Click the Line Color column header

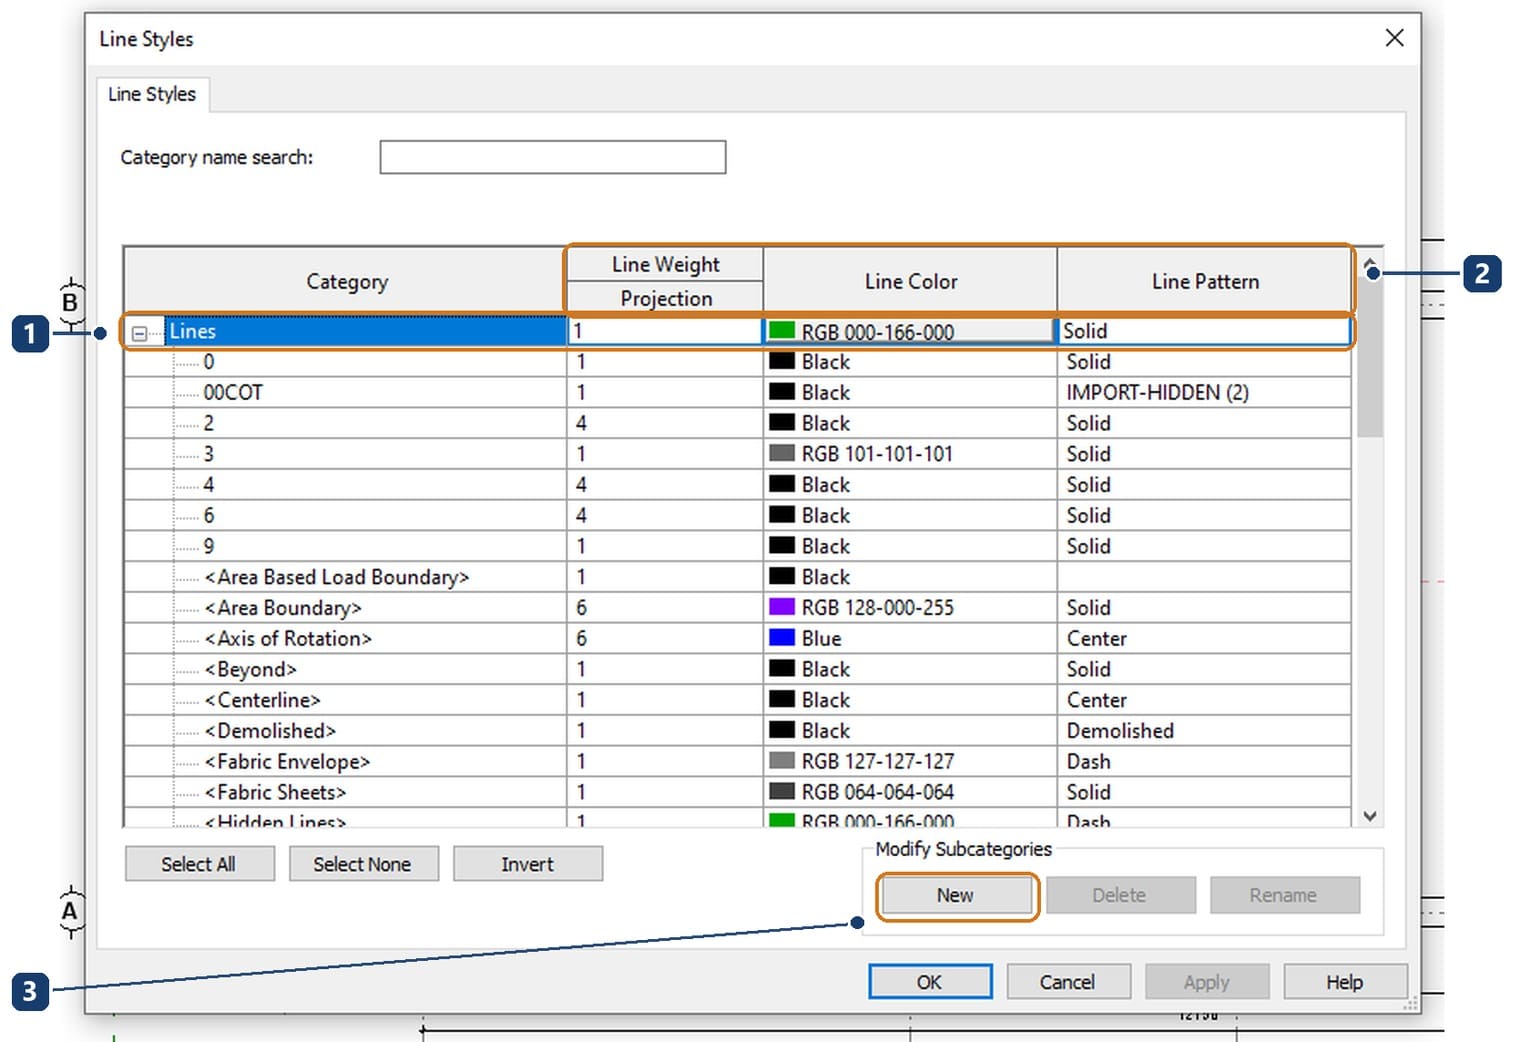tap(910, 281)
